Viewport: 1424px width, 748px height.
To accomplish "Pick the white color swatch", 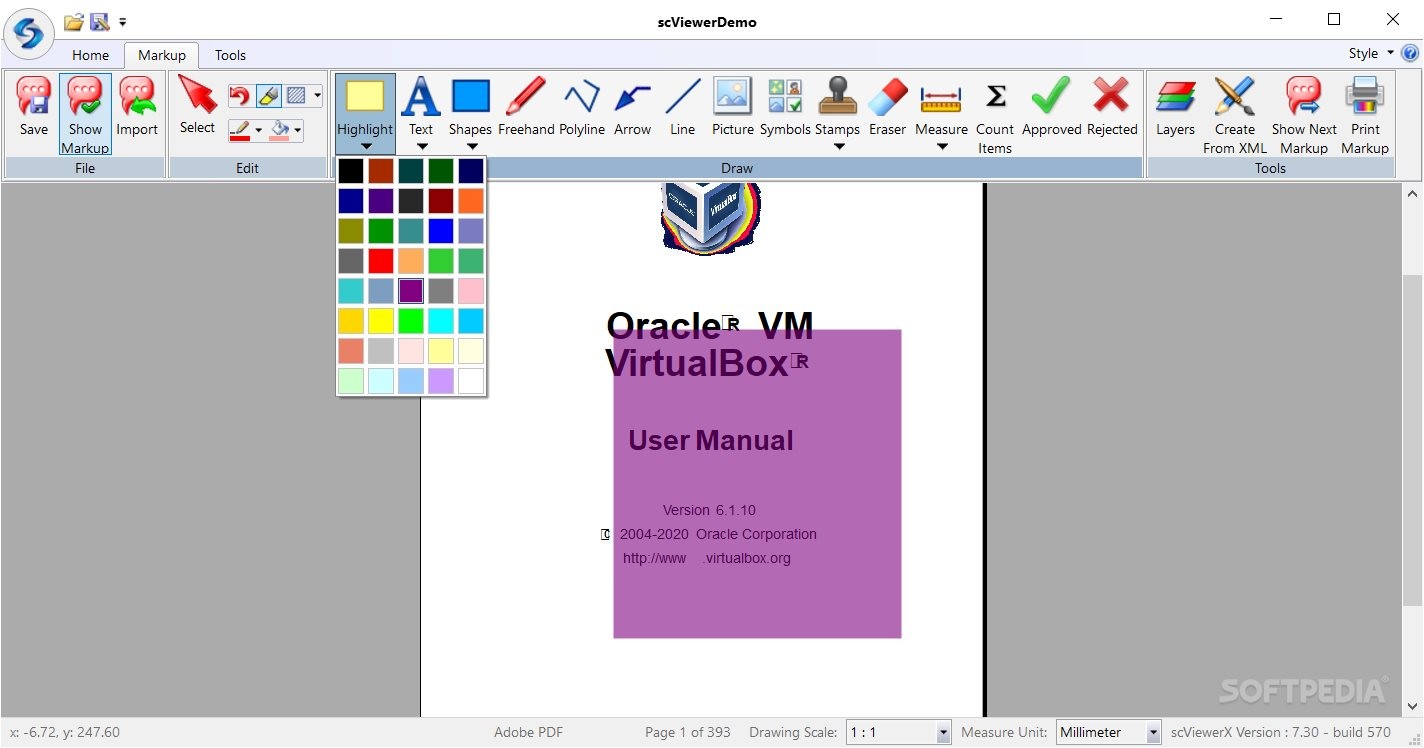I will 471,381.
